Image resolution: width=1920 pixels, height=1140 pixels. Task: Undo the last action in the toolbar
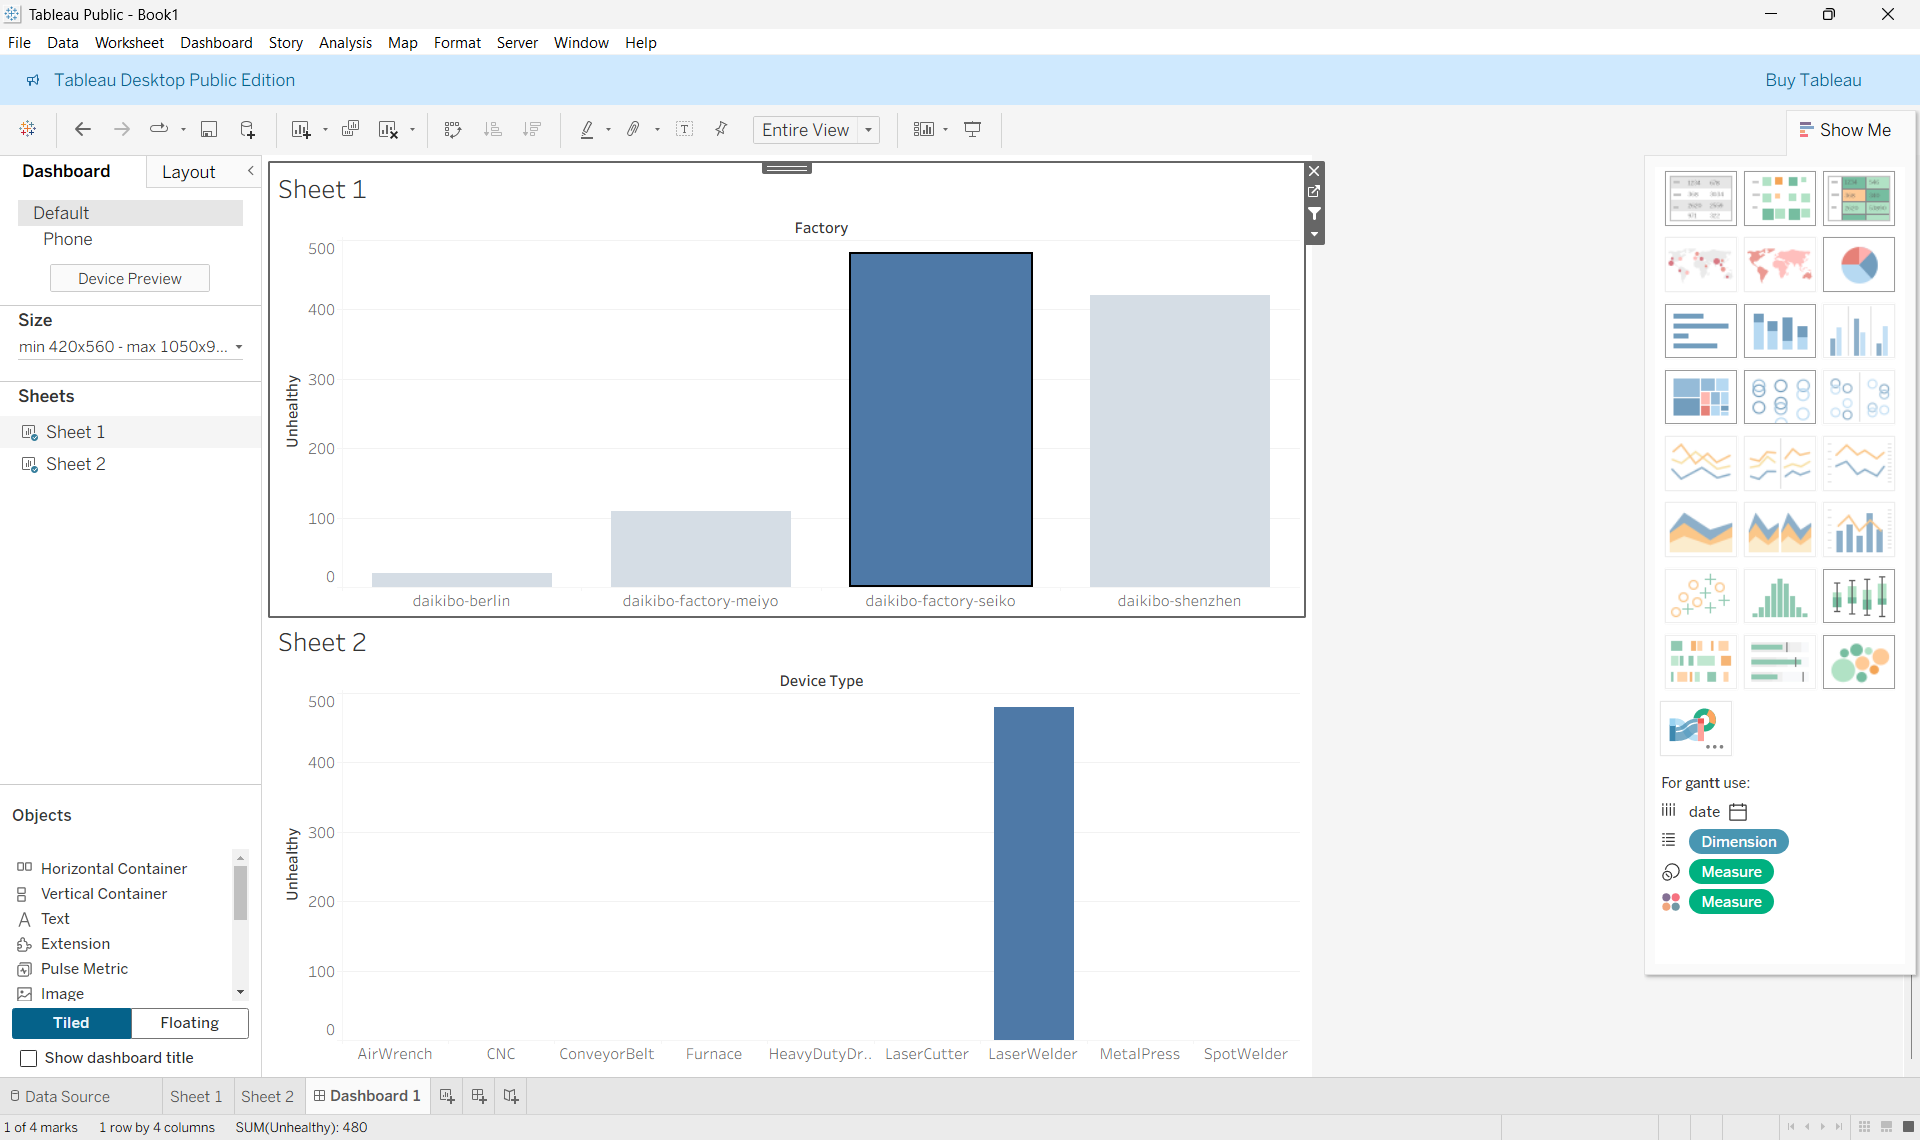click(x=83, y=129)
